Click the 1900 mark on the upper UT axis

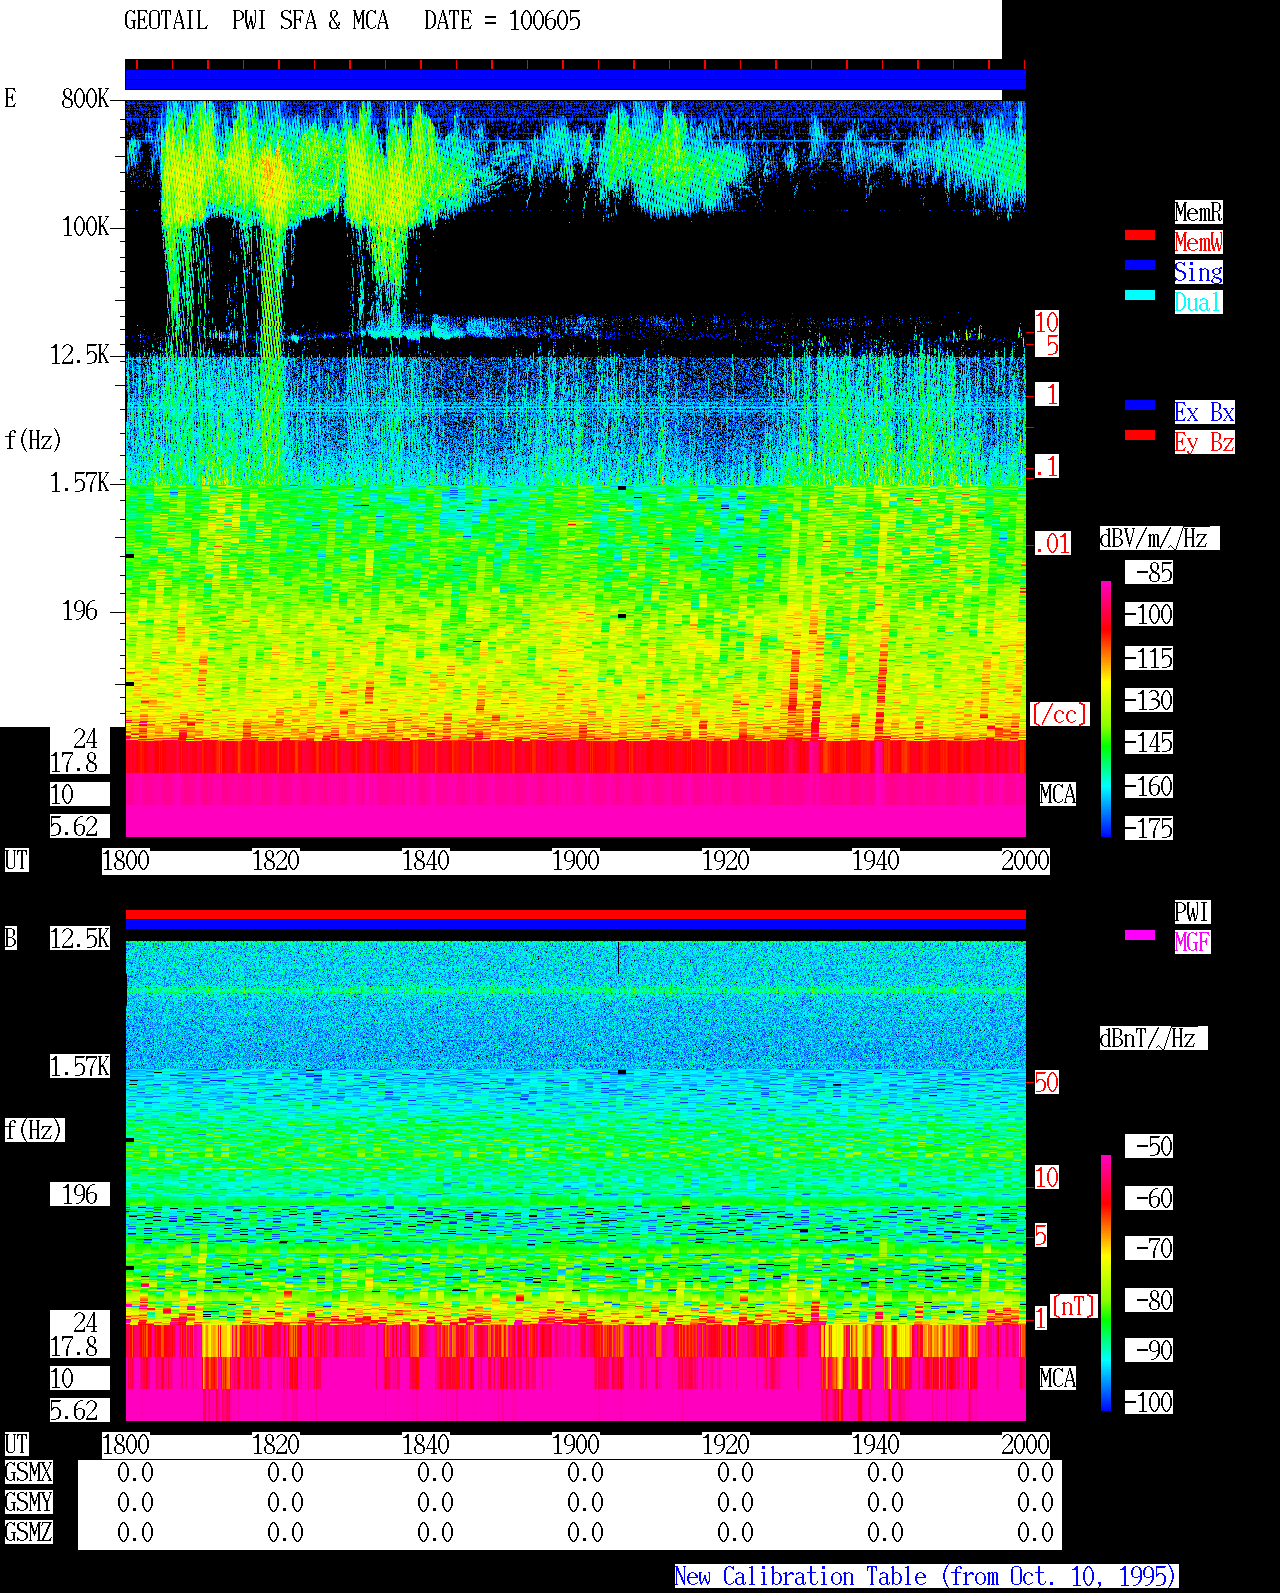575,861
